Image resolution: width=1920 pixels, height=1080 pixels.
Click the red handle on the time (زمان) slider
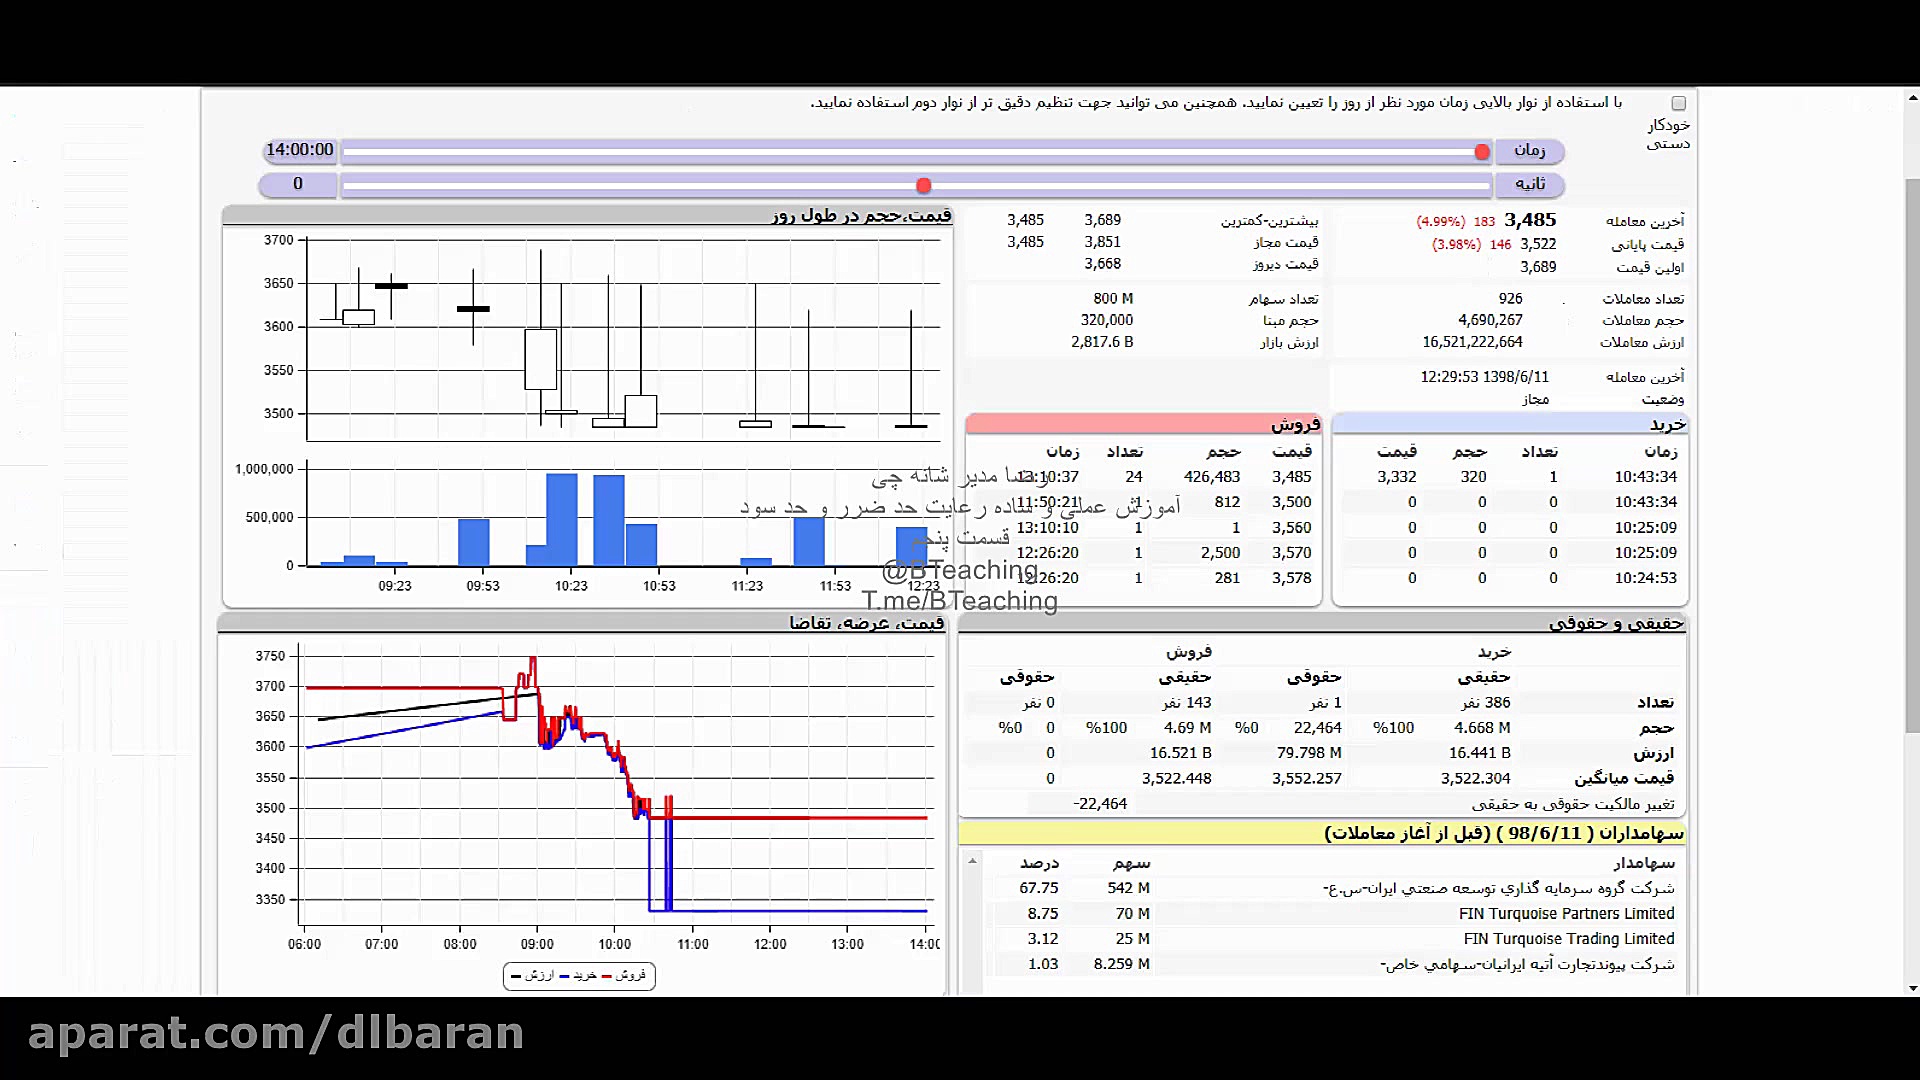[x=1482, y=152]
